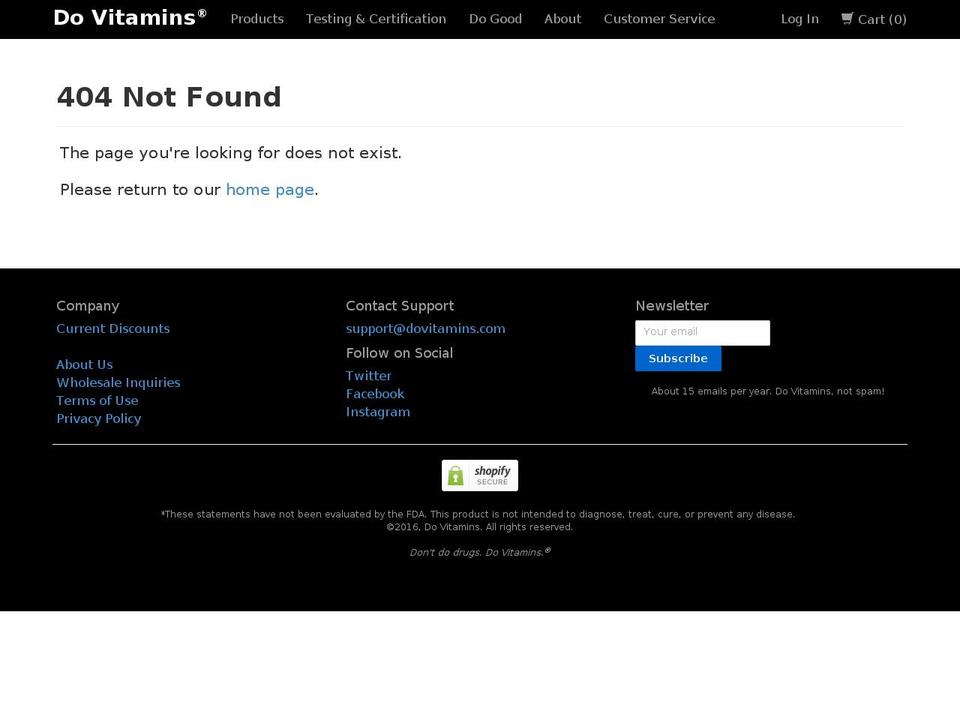Open the Twitter social link
Image resolution: width=960 pixels, height=720 pixels.
click(369, 376)
